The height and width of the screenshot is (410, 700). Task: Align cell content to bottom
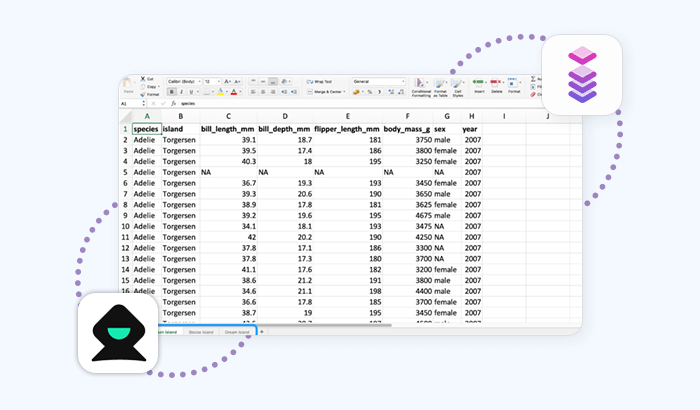(x=273, y=82)
